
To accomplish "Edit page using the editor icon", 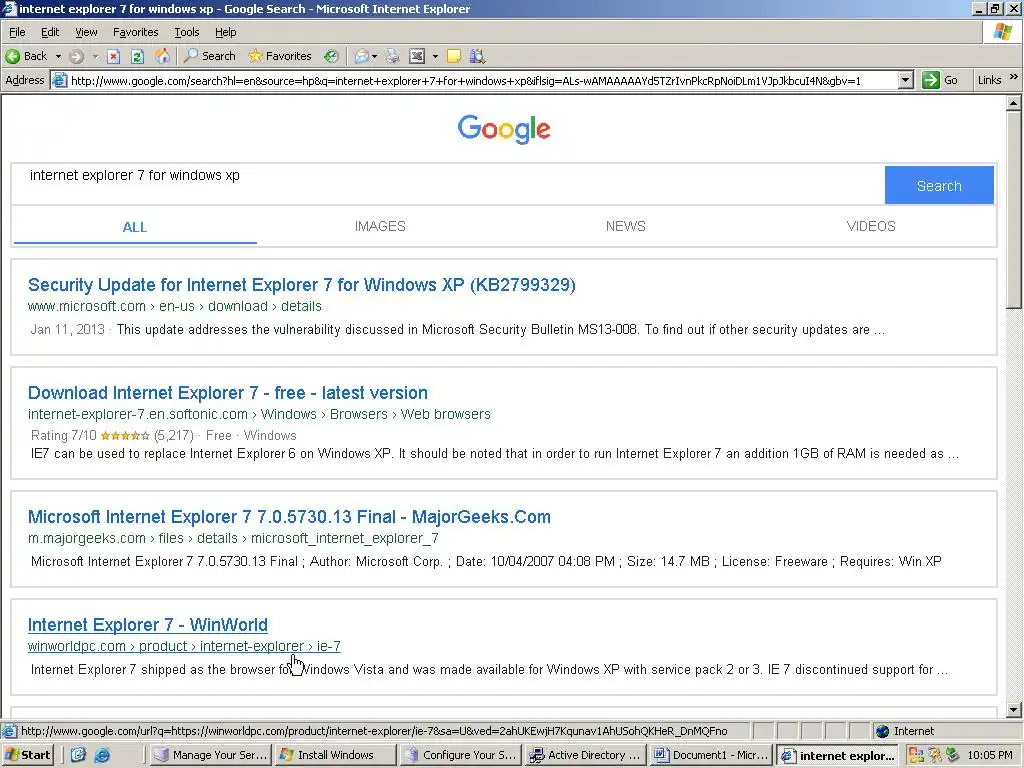I will (417, 57).
